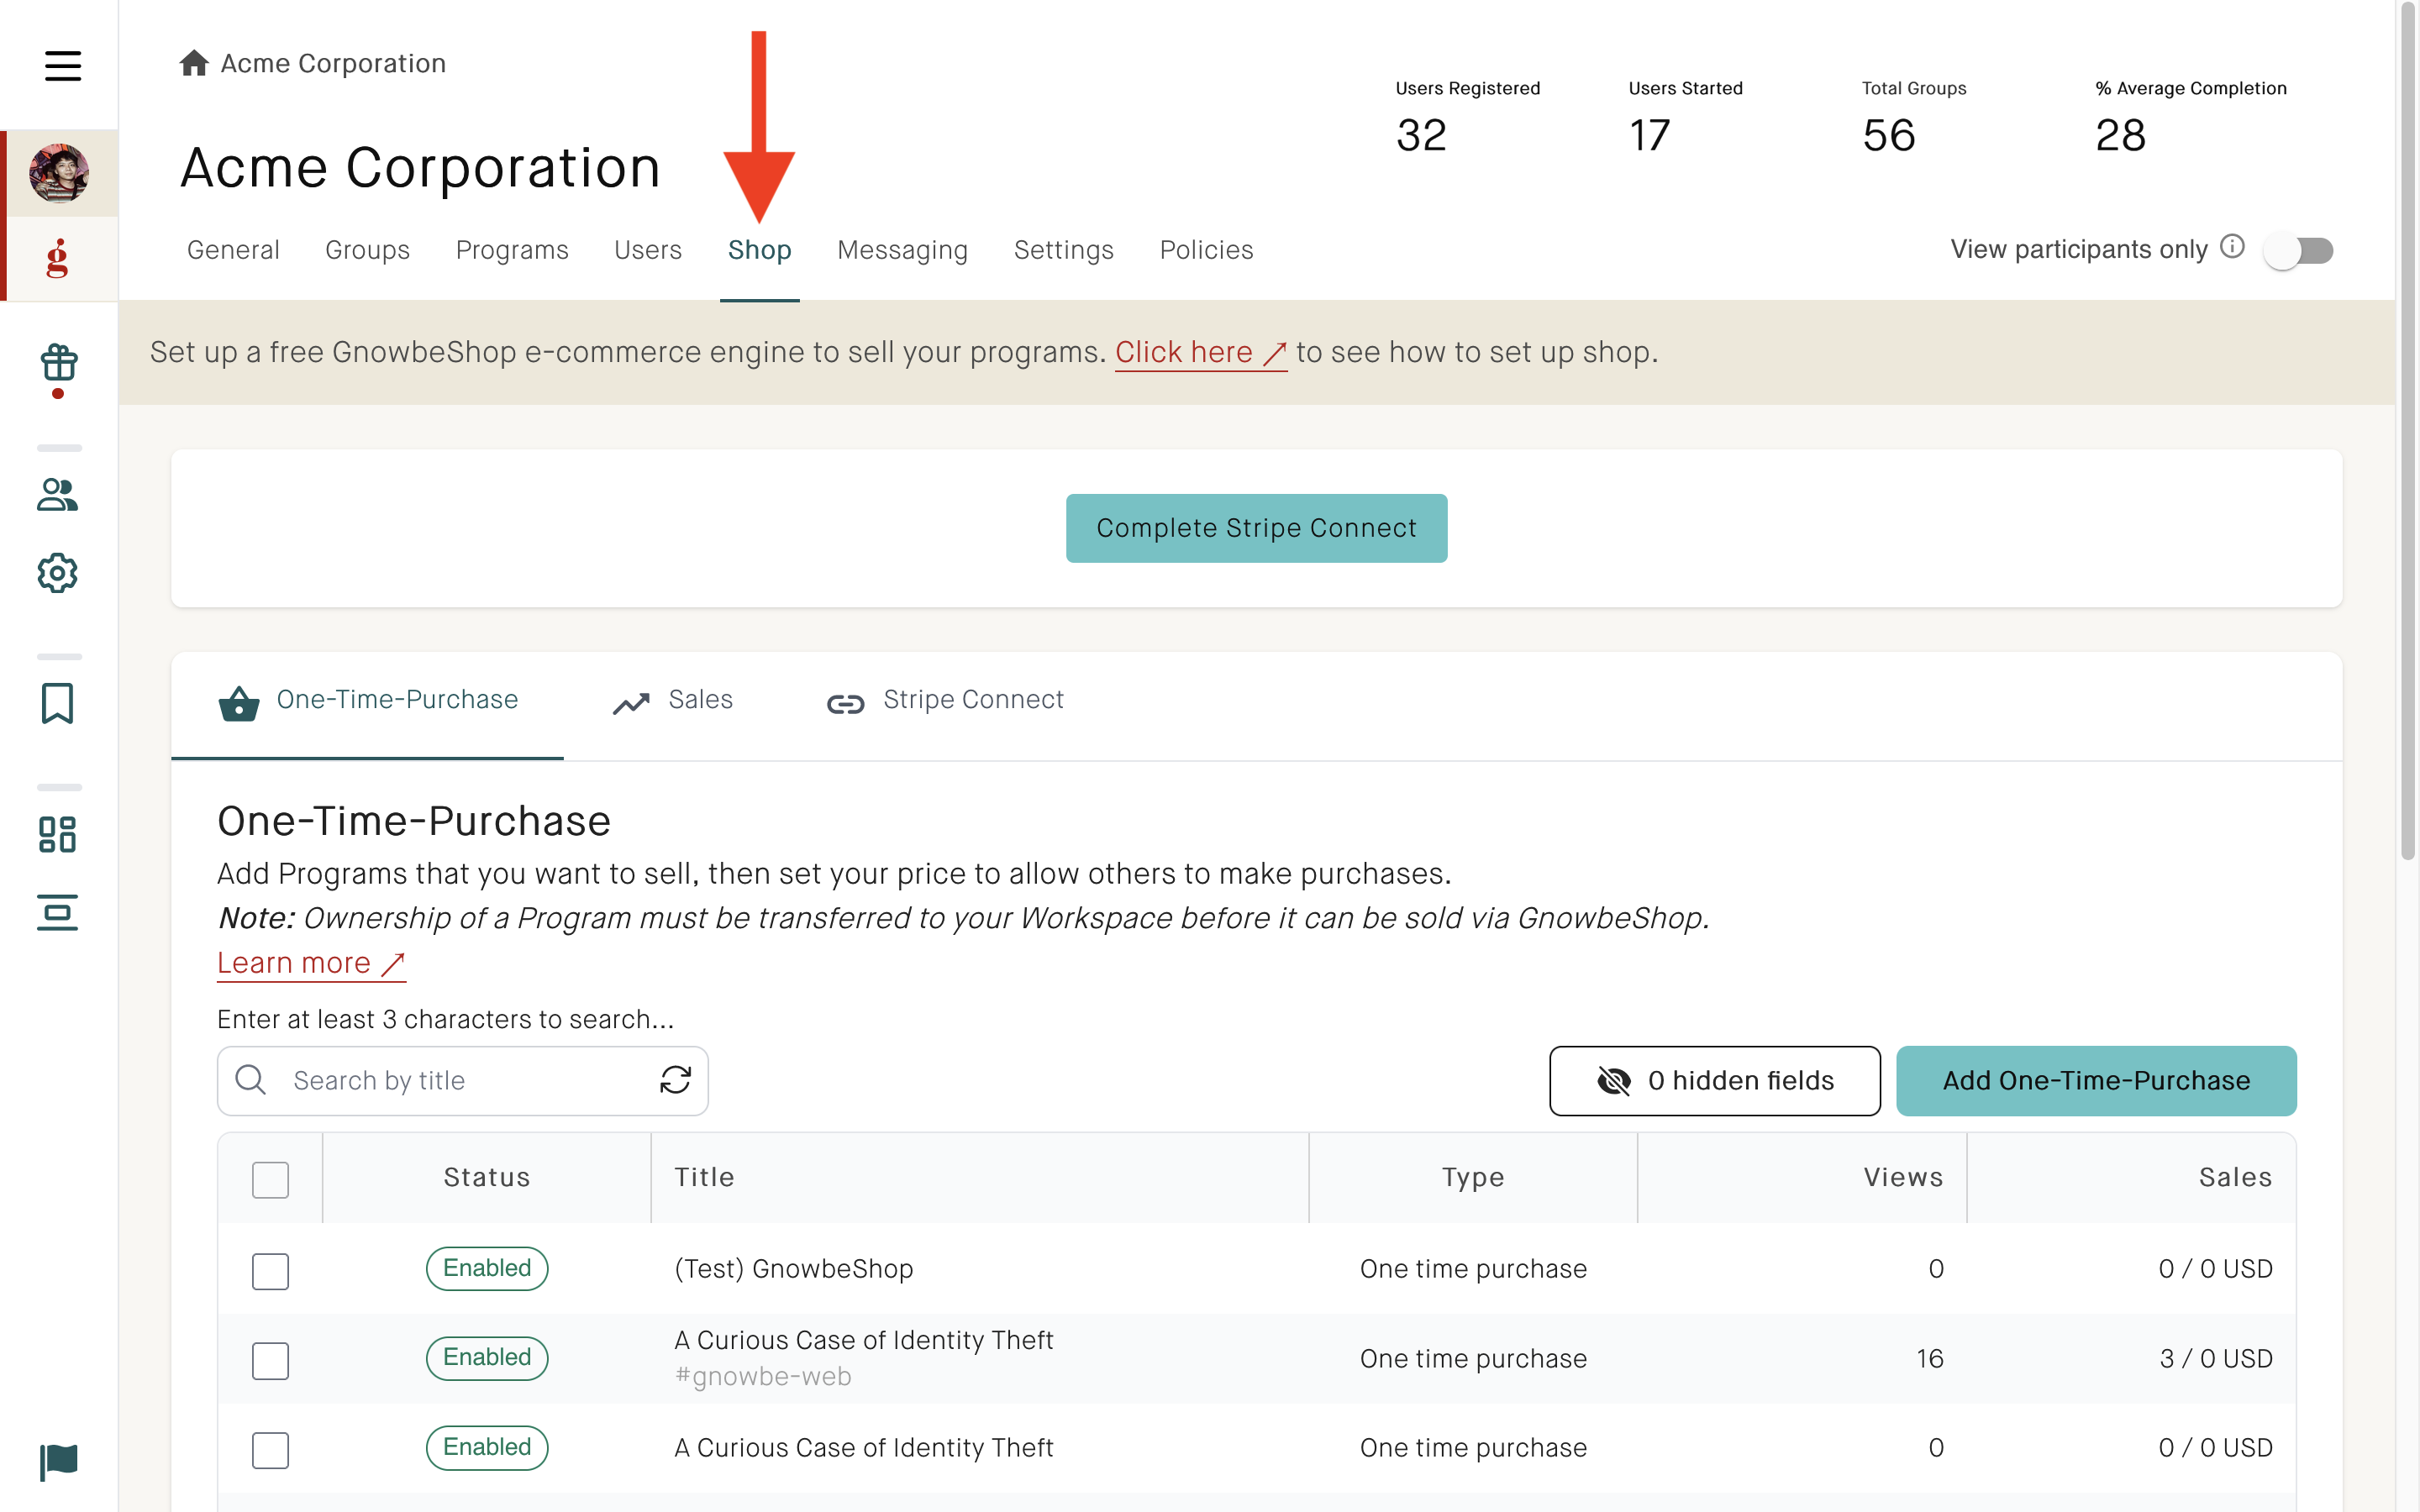Toggle the View participants only switch
The width and height of the screenshot is (2420, 1512).
(x=2299, y=252)
